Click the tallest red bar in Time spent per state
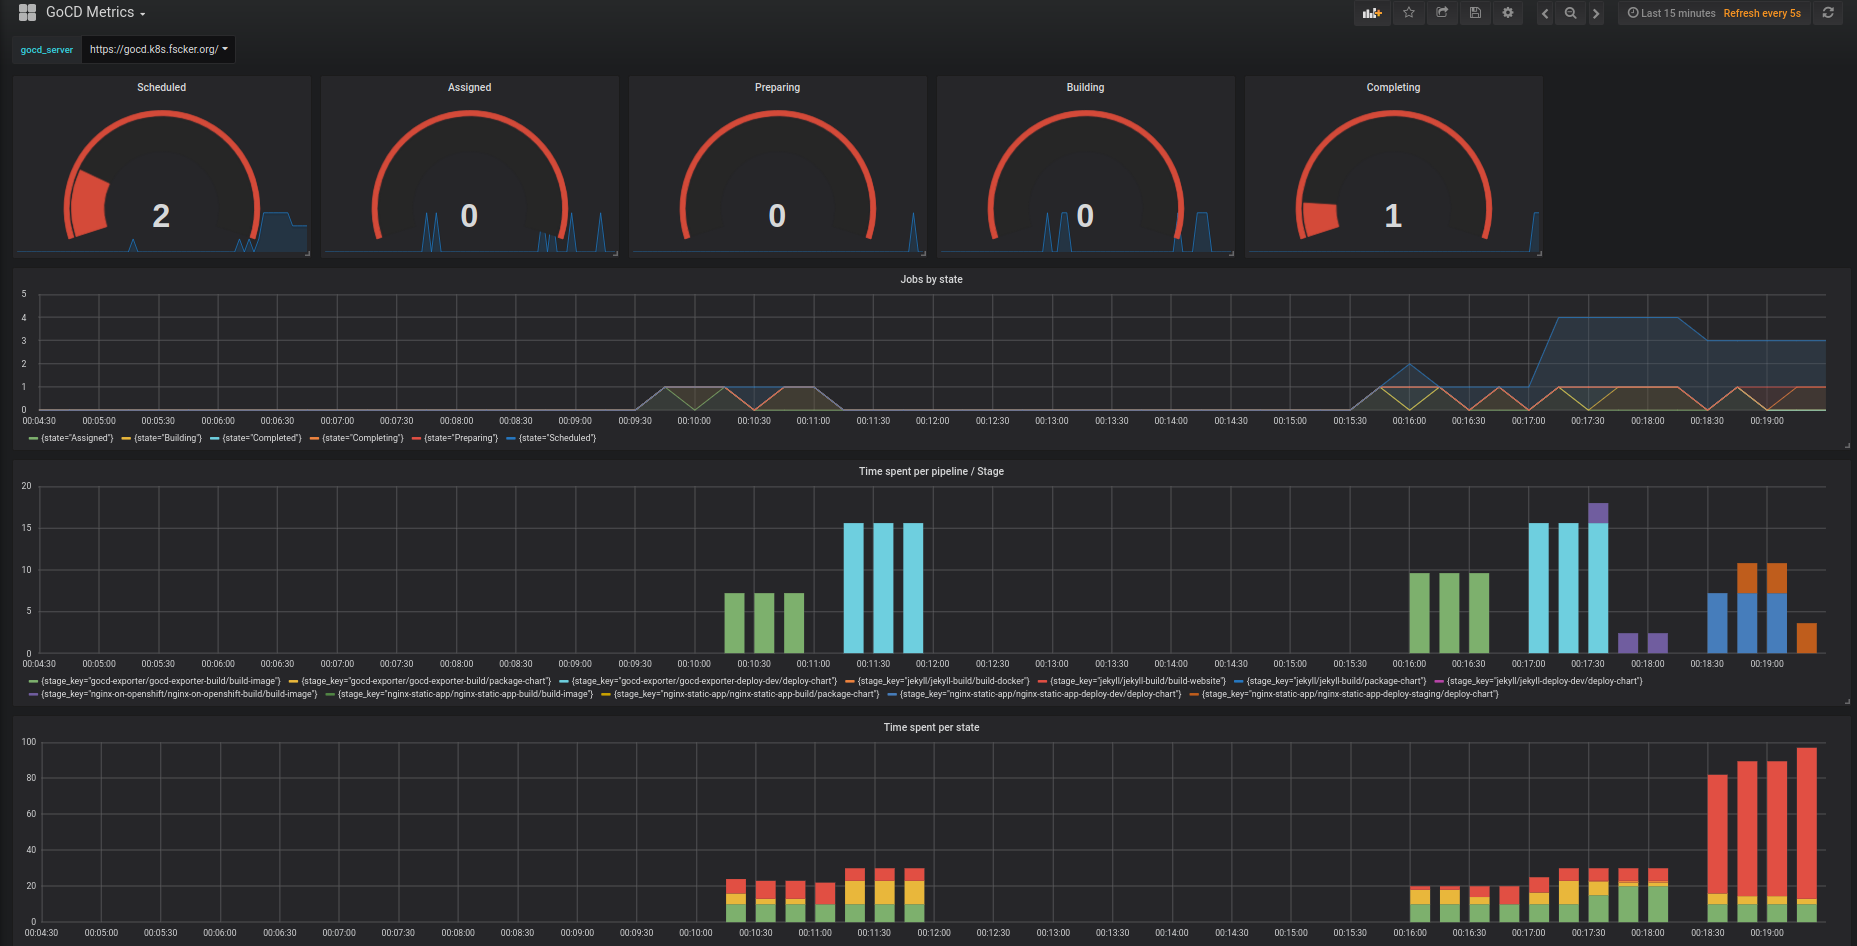The width and height of the screenshot is (1857, 946). coord(1806,824)
